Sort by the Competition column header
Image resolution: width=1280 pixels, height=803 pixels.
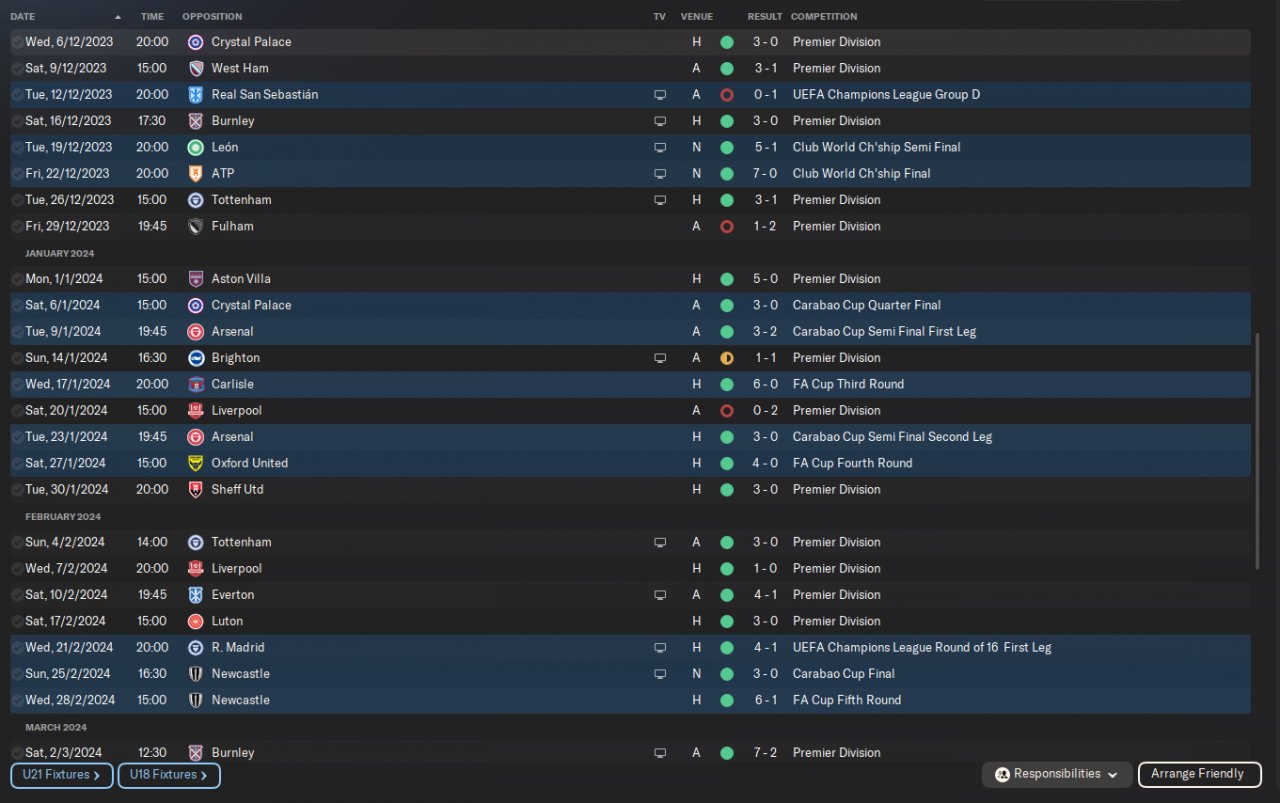tap(823, 16)
